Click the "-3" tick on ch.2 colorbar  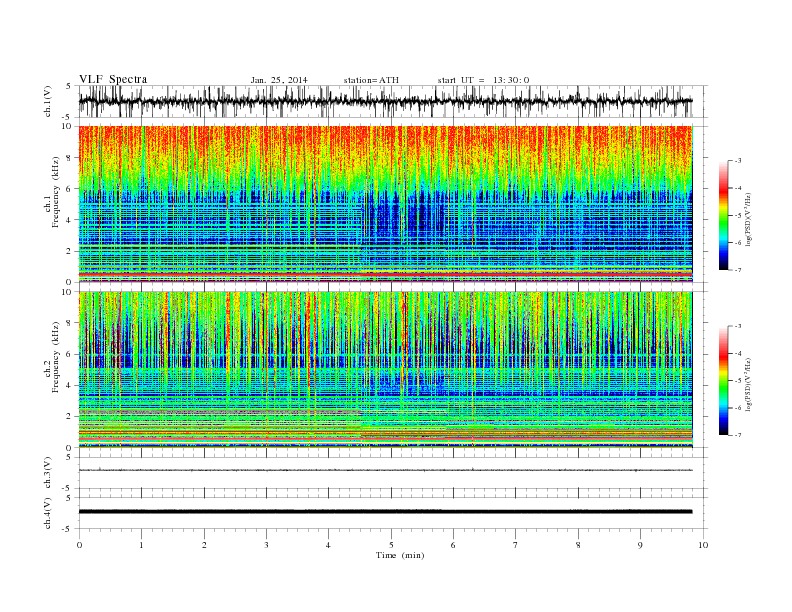coord(738,326)
